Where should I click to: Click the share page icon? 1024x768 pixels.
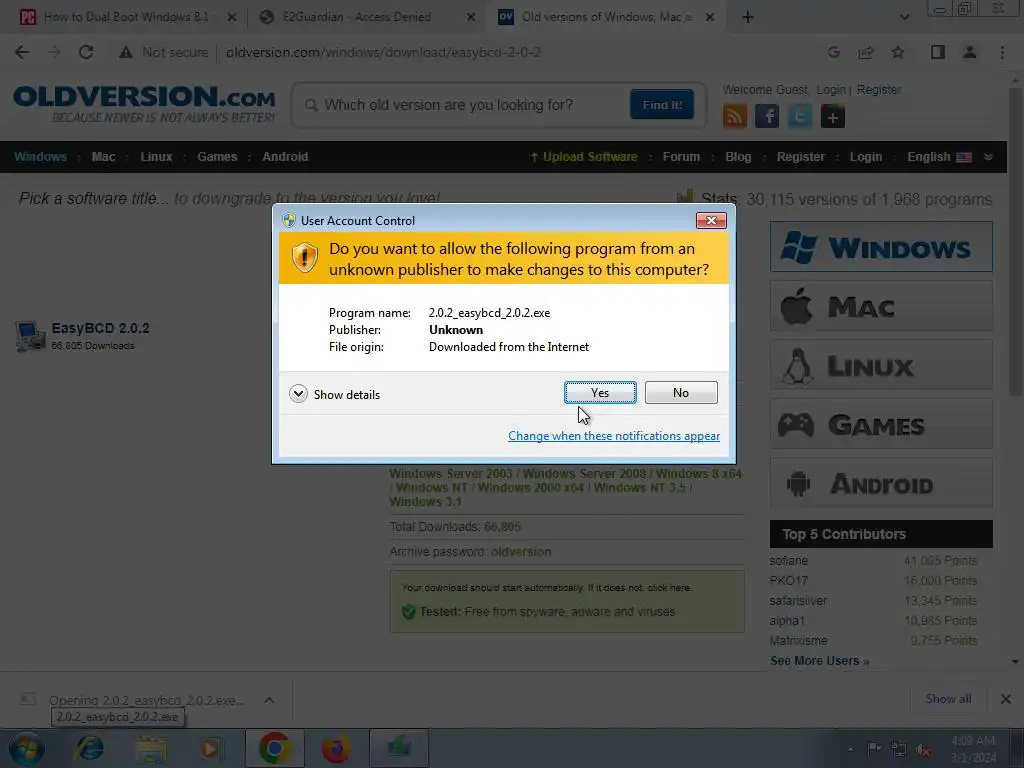click(866, 52)
